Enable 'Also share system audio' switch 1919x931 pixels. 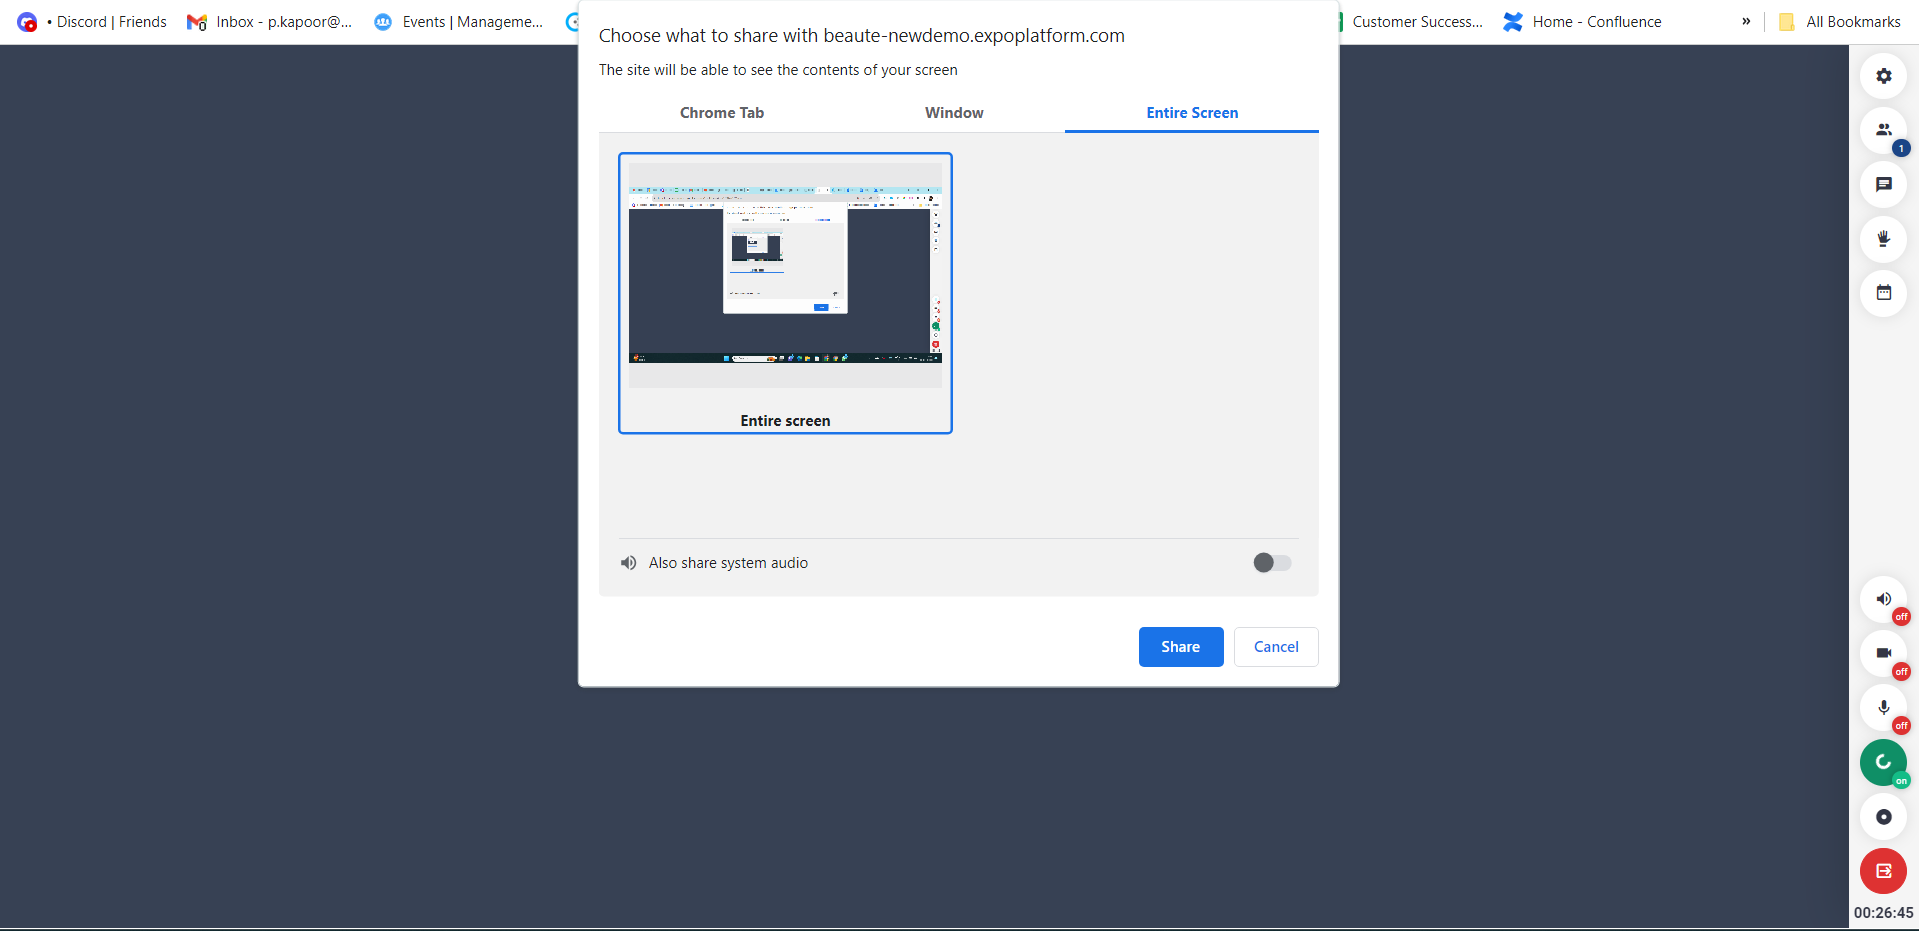click(1272, 563)
